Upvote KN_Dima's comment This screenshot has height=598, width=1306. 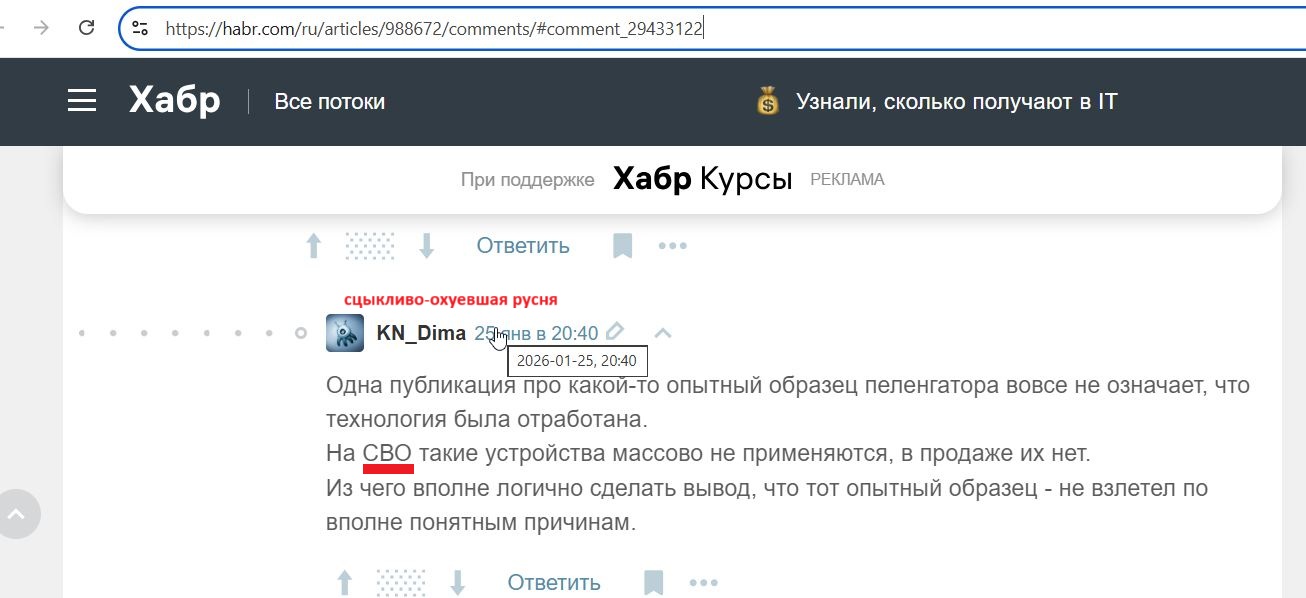pyautogui.click(x=344, y=582)
